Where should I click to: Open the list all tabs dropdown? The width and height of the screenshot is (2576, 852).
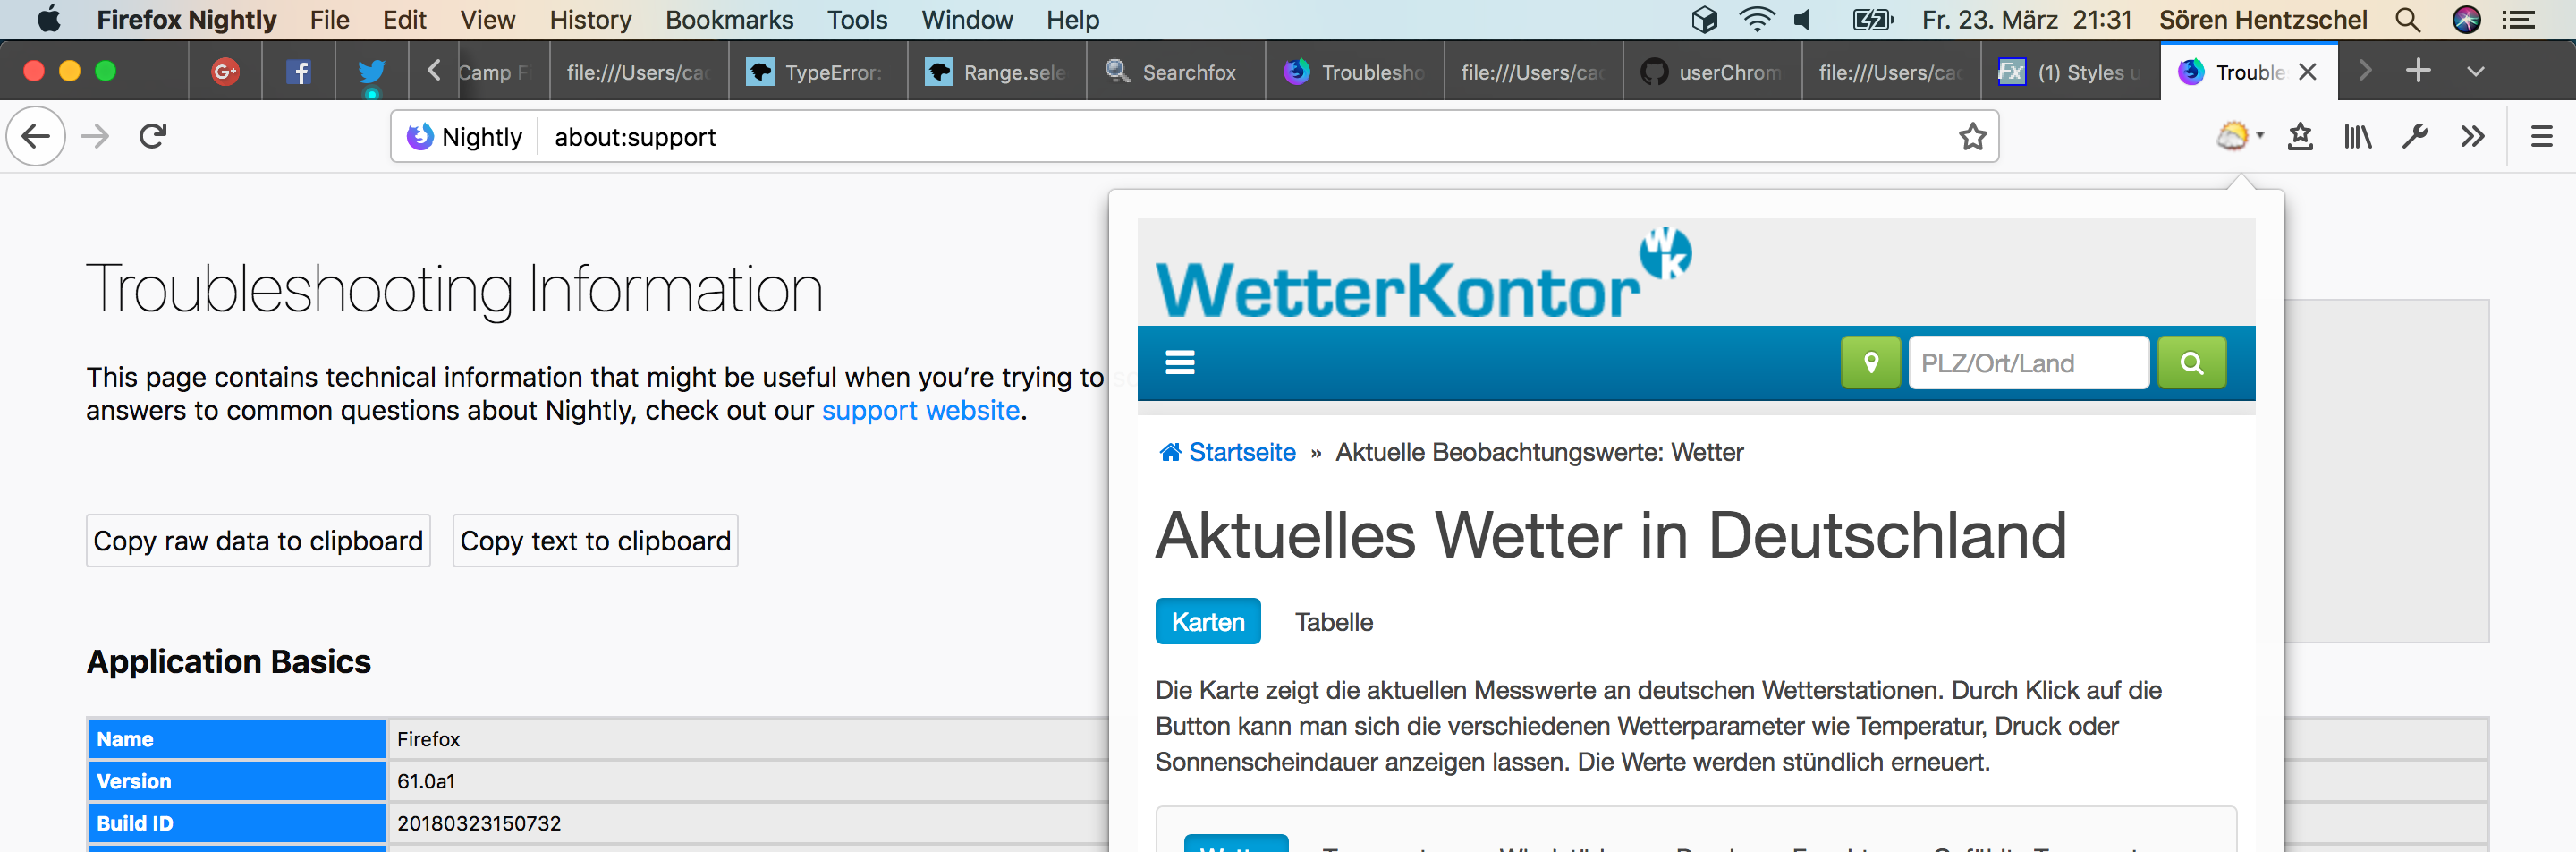[2475, 70]
